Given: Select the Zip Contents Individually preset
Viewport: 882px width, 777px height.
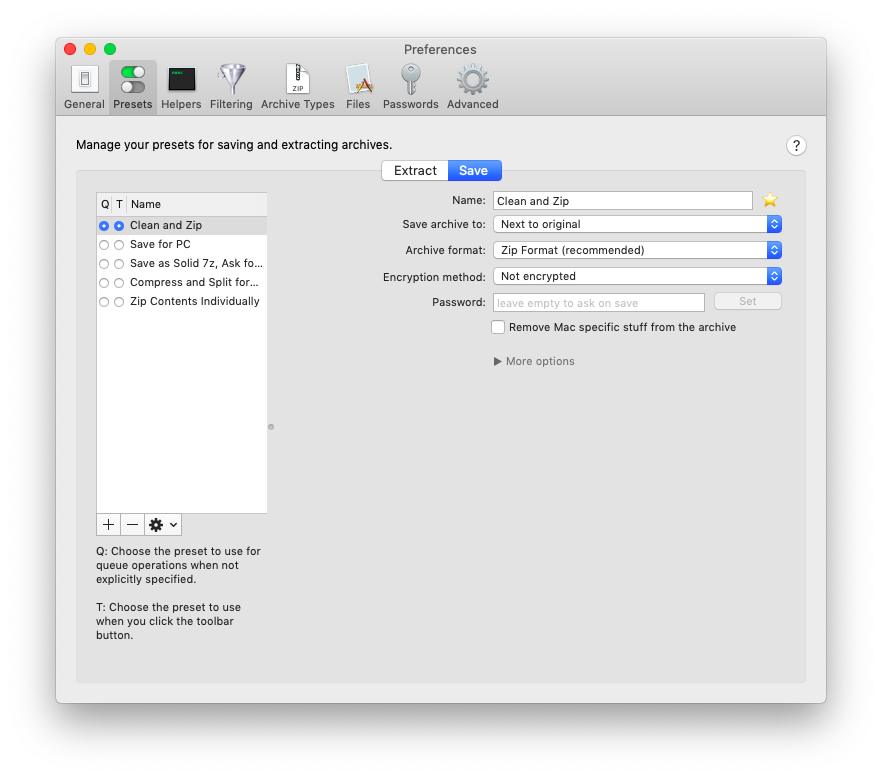Looking at the screenshot, I should 182,302.
